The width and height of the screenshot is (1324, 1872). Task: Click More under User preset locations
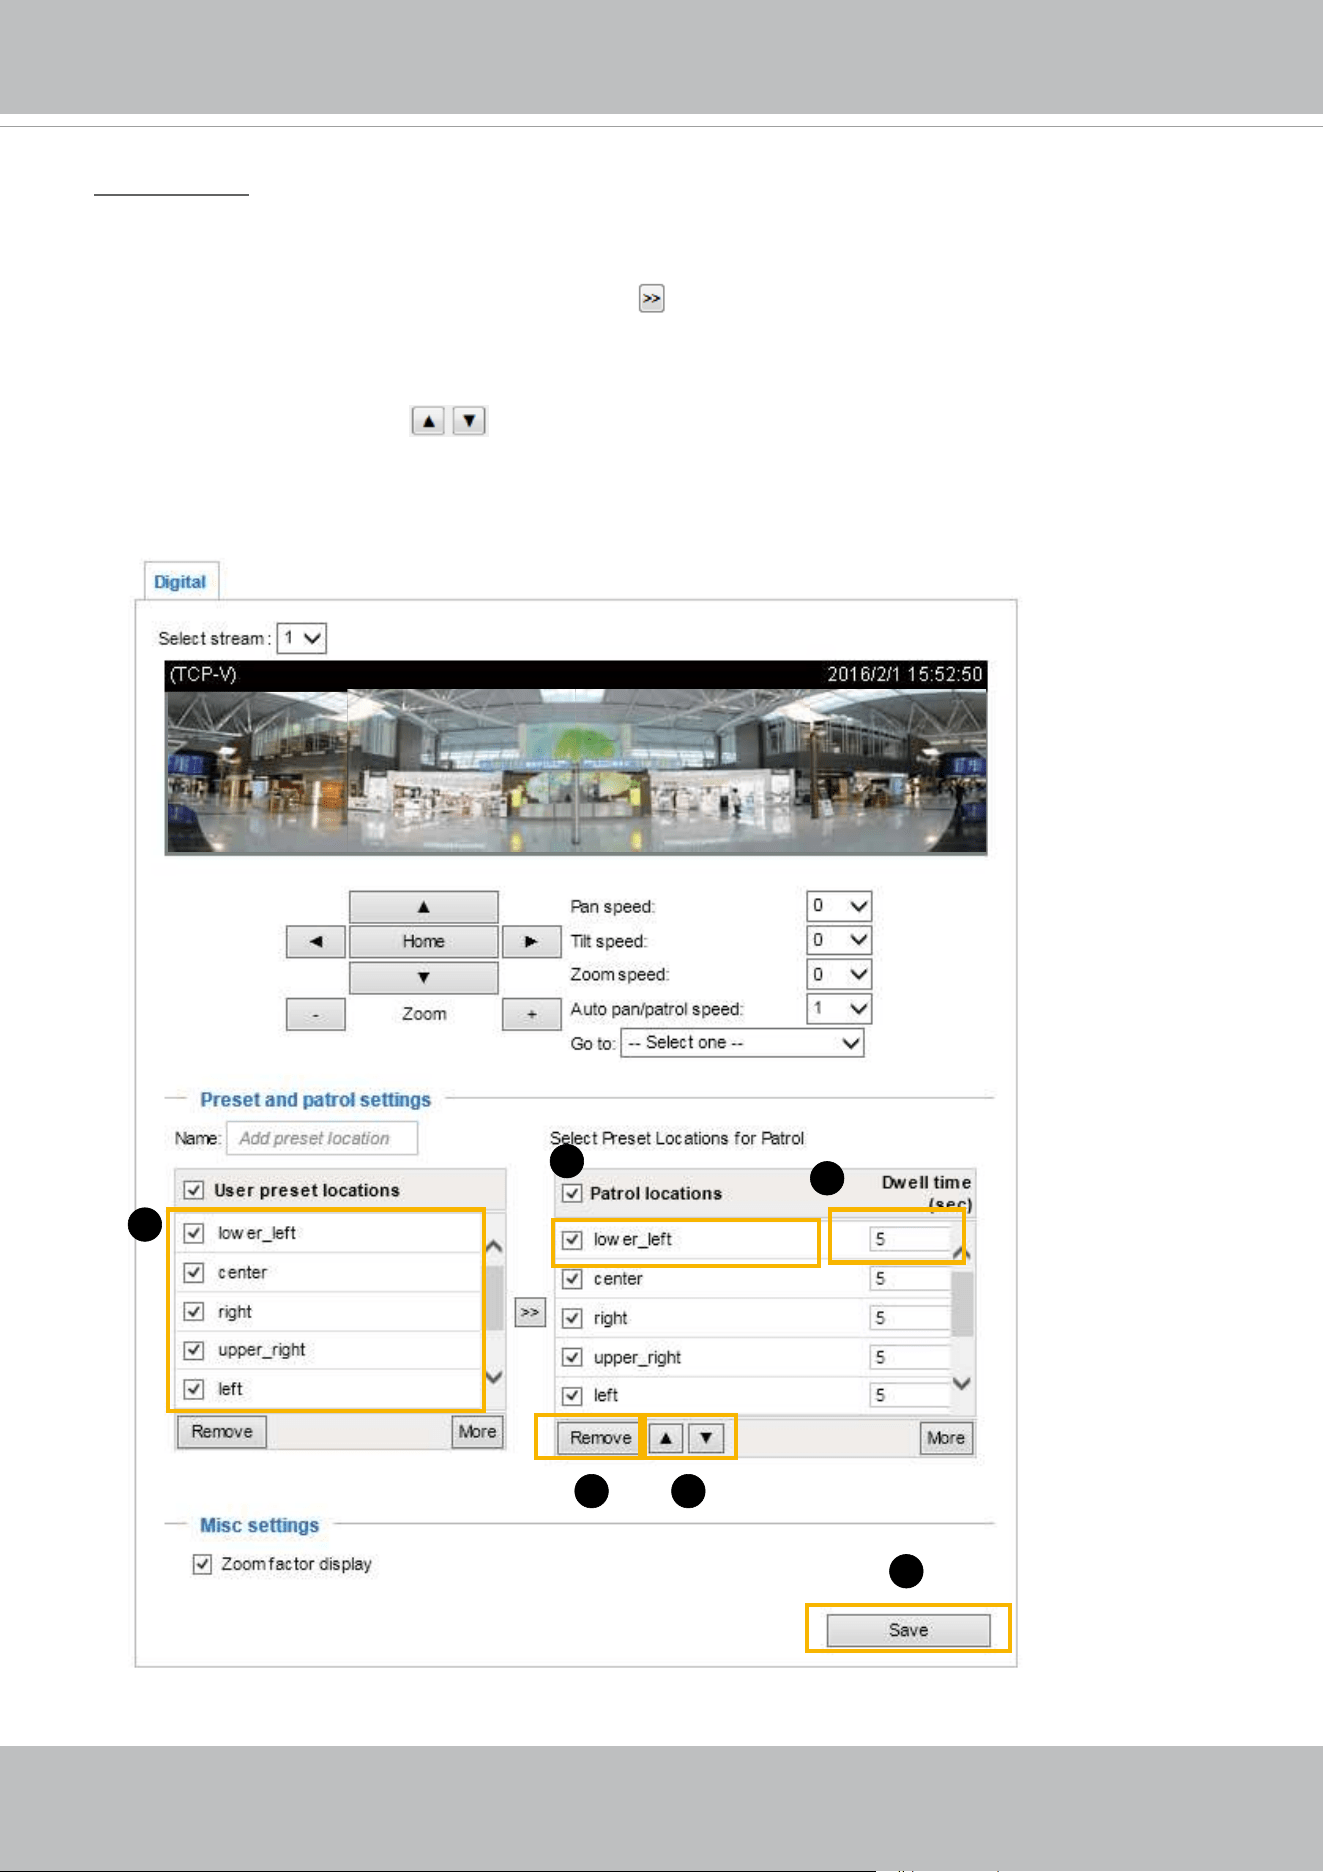477,1432
